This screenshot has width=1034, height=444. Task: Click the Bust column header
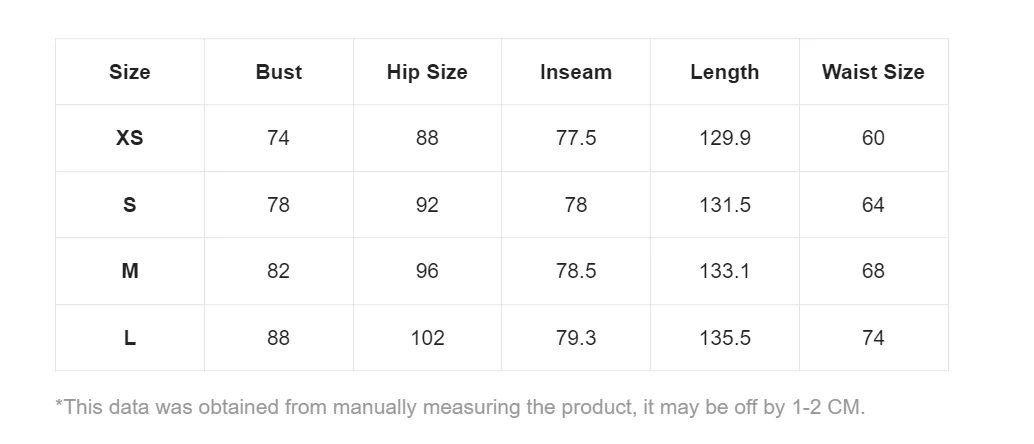(x=278, y=72)
